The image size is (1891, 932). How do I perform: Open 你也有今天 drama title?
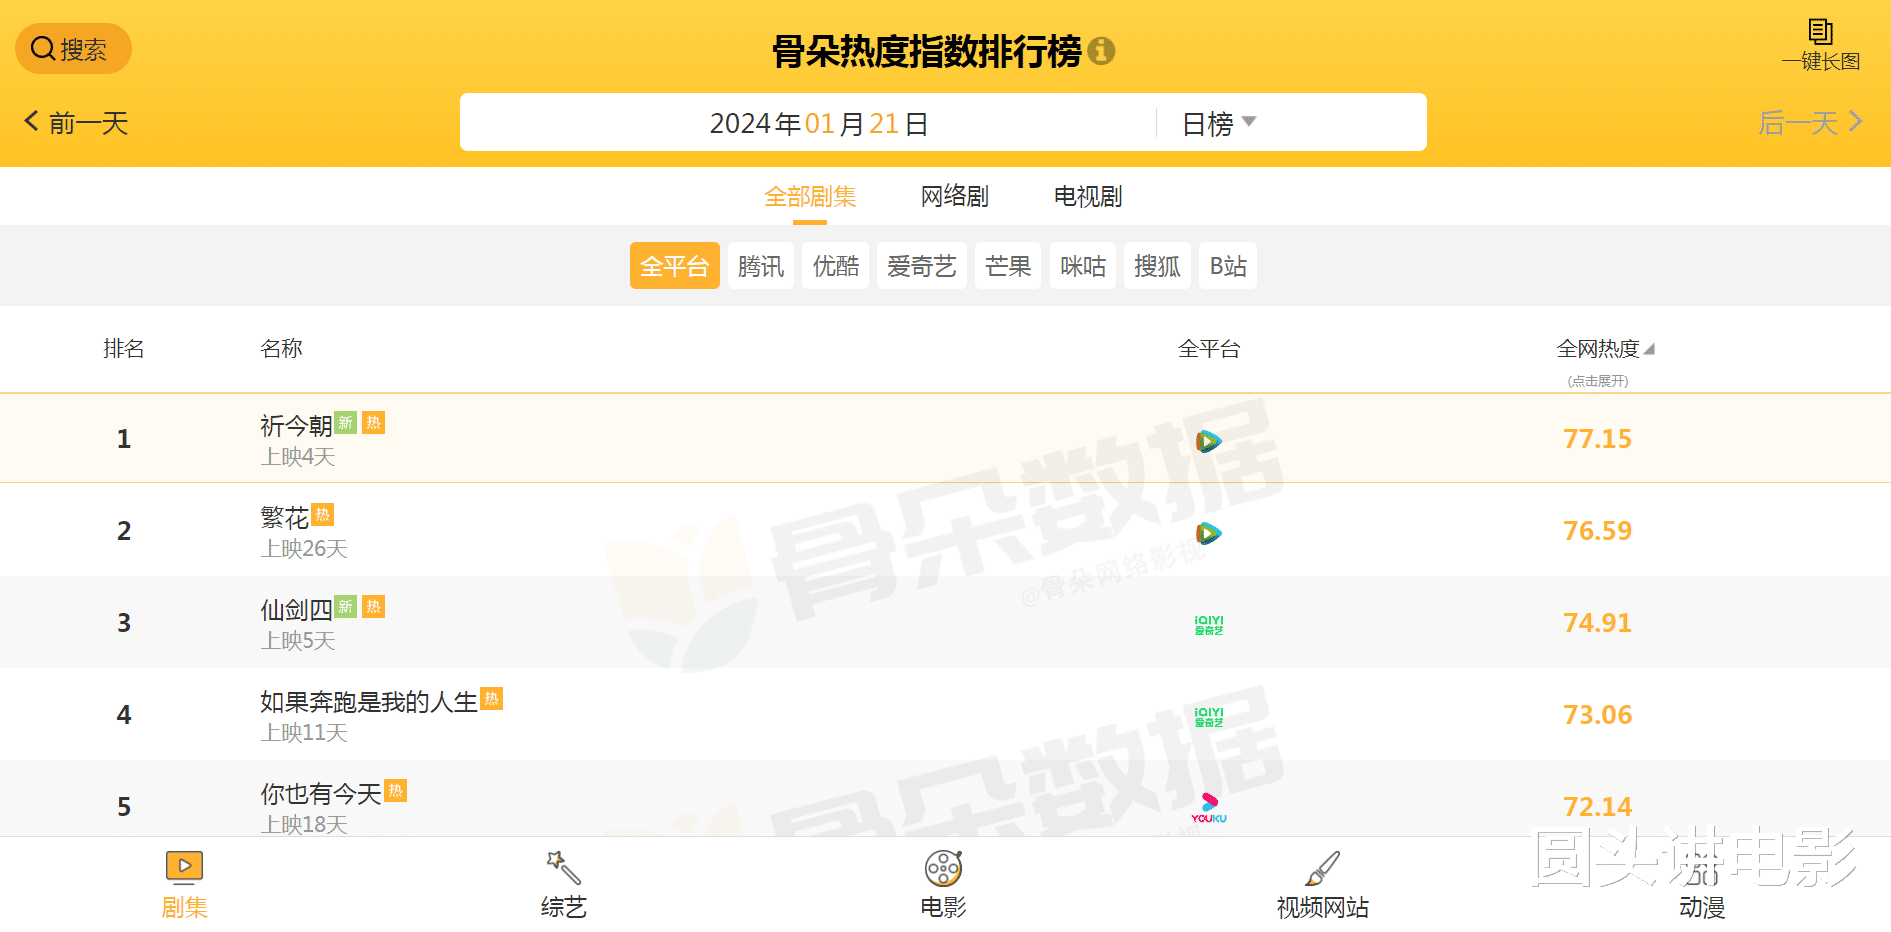click(321, 794)
